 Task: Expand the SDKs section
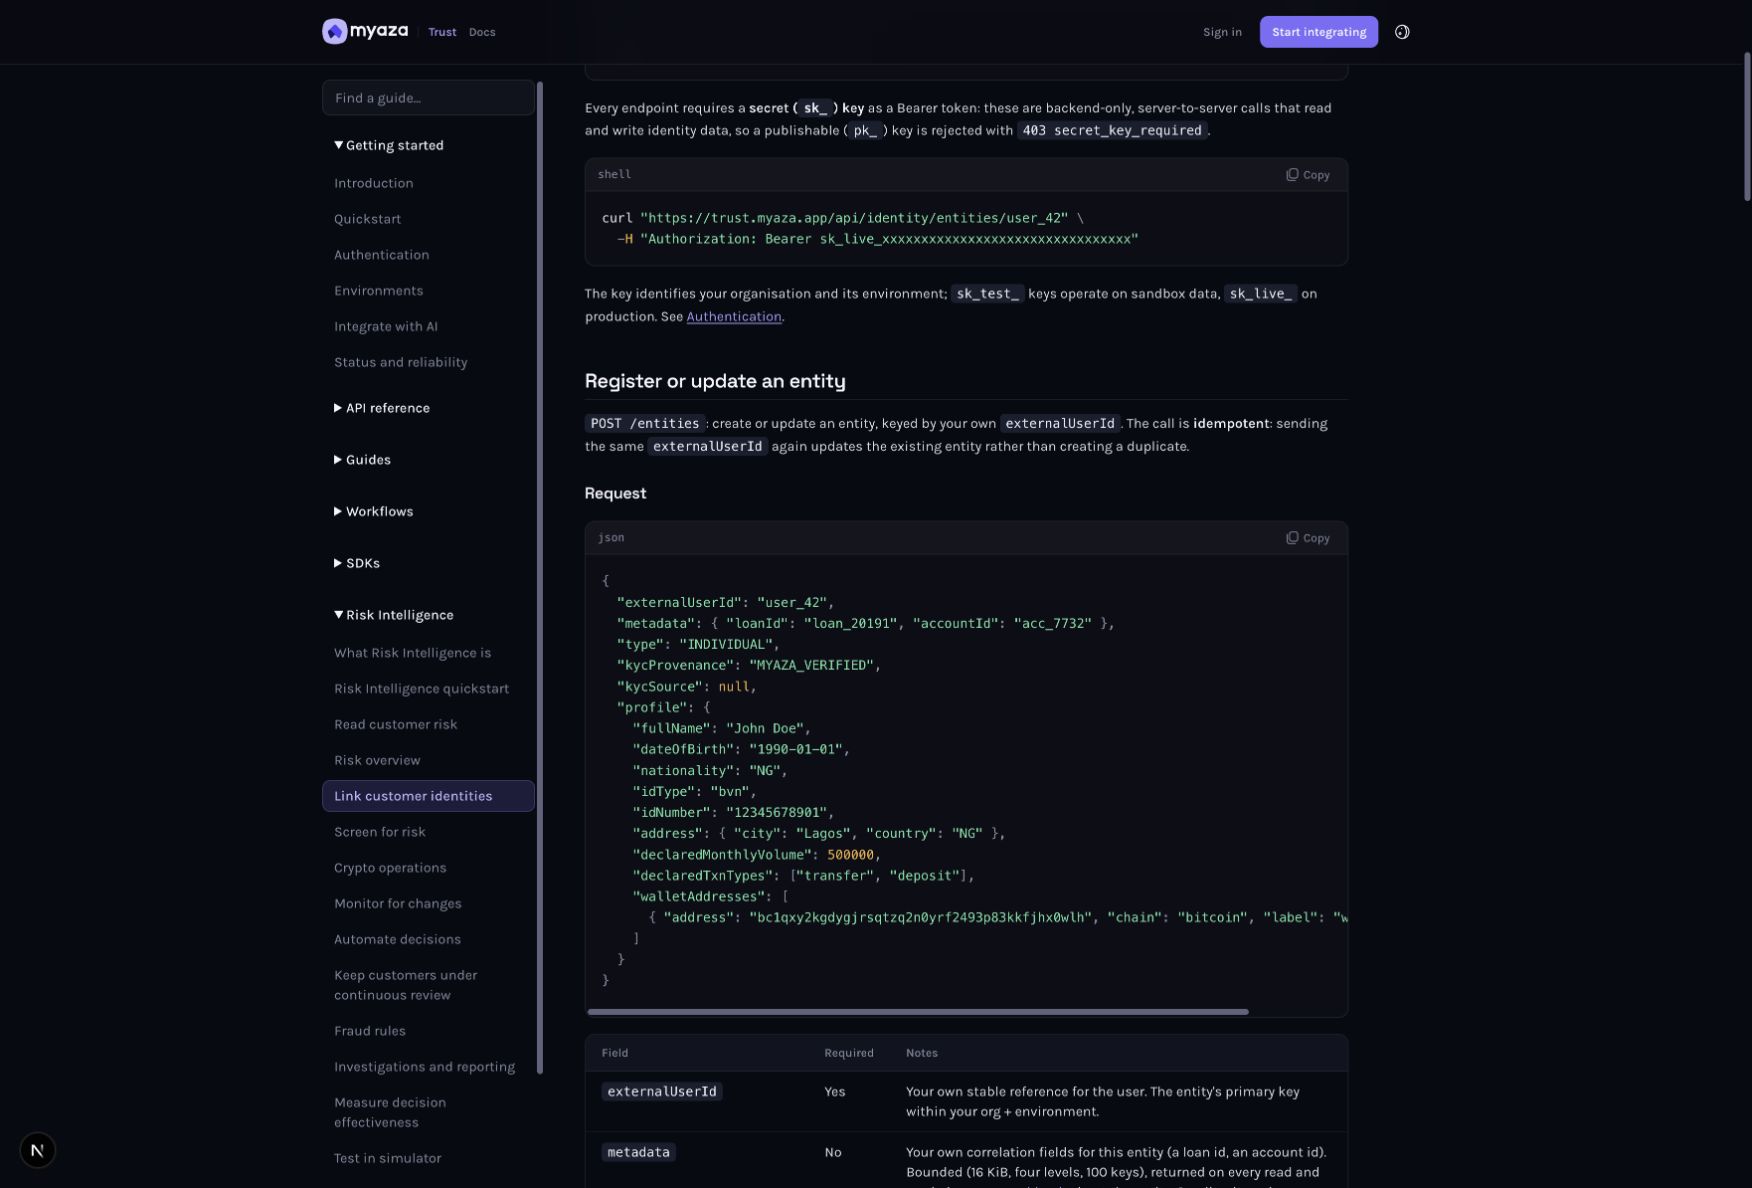click(x=357, y=564)
